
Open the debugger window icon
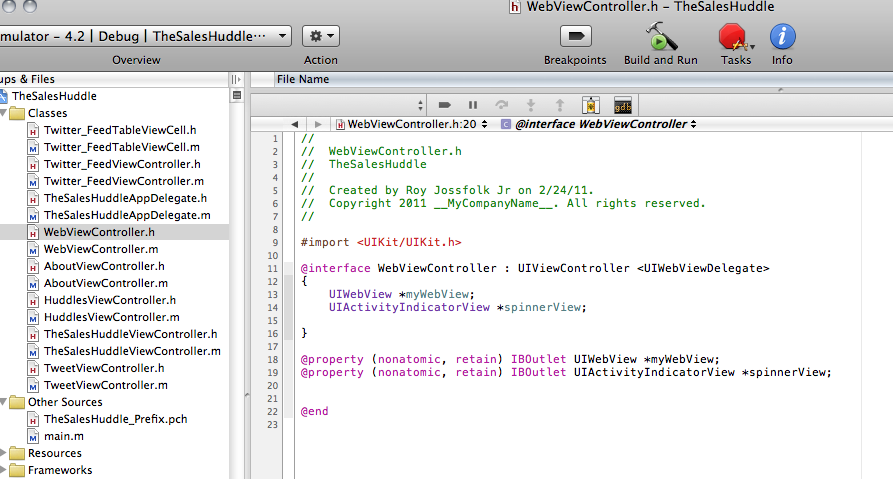pos(591,105)
